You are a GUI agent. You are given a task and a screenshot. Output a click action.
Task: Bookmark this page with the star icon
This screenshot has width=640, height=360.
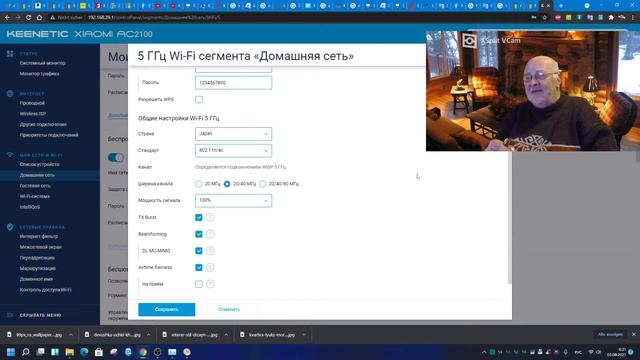click(544, 18)
